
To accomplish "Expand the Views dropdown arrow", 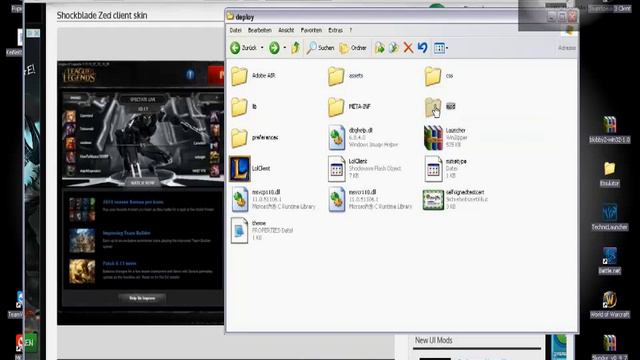I will pyautogui.click(x=447, y=48).
